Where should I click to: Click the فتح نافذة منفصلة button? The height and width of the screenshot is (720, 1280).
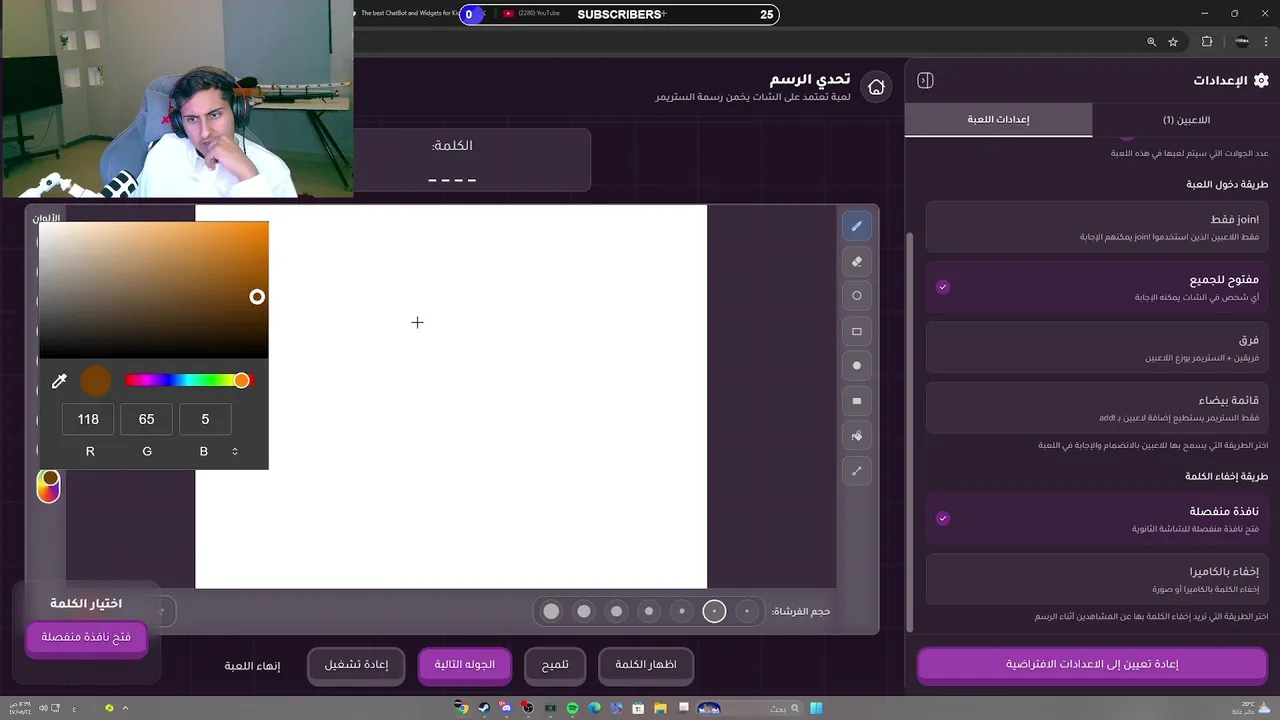point(86,637)
